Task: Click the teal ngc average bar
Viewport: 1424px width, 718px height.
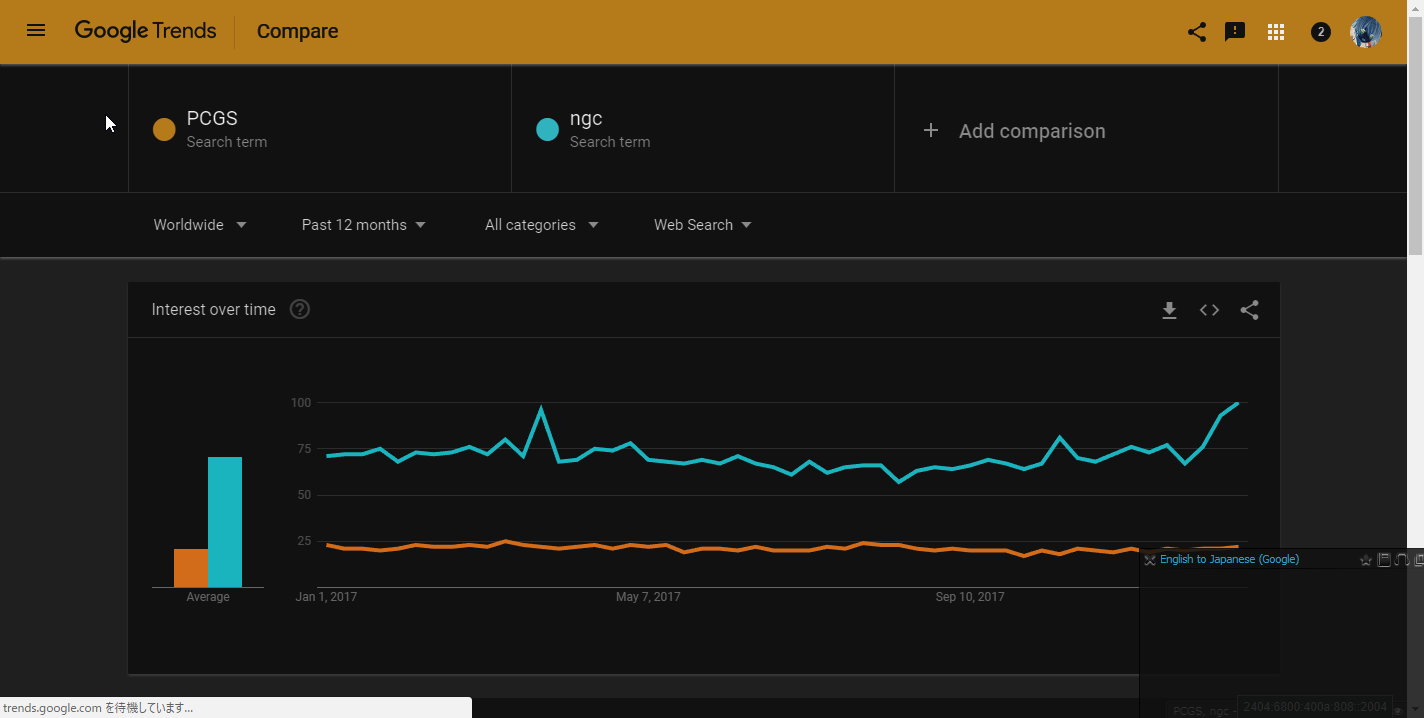Action: (225, 522)
